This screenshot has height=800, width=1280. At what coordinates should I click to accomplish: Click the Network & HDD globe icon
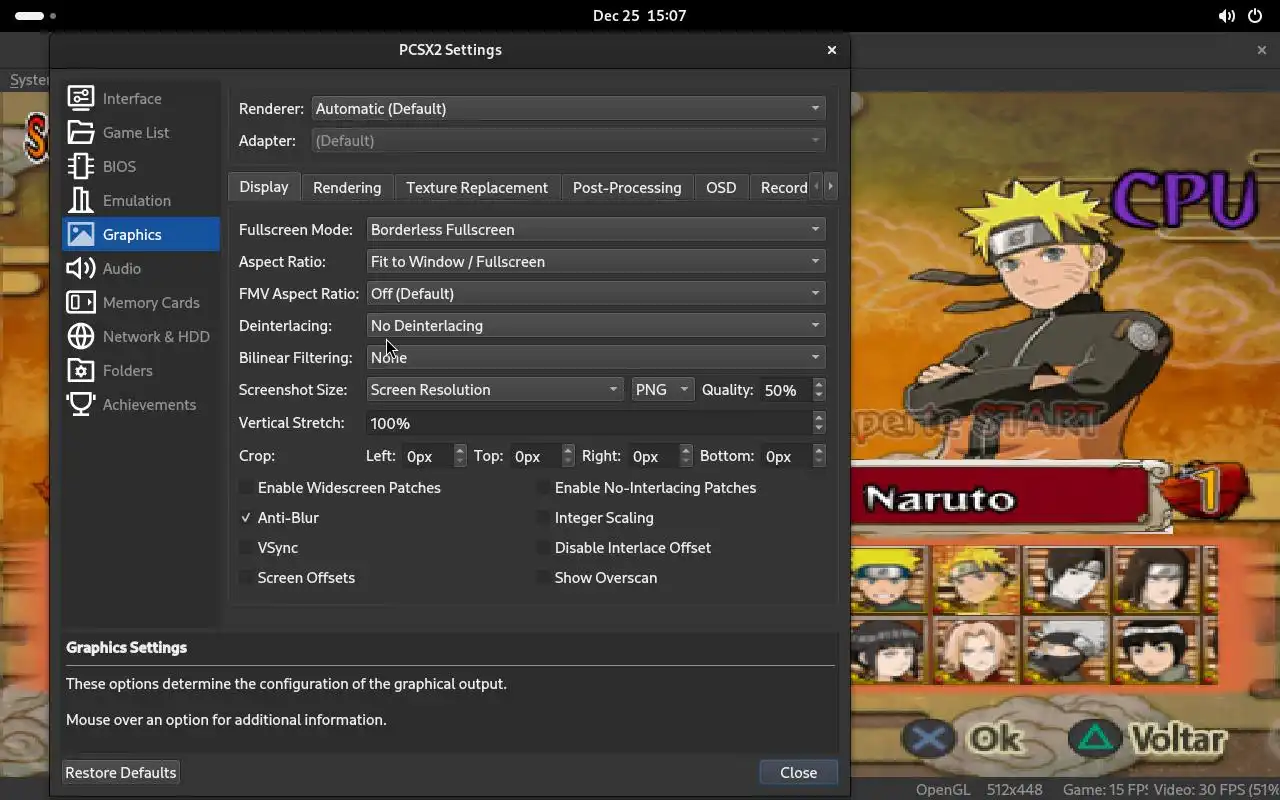click(81, 336)
